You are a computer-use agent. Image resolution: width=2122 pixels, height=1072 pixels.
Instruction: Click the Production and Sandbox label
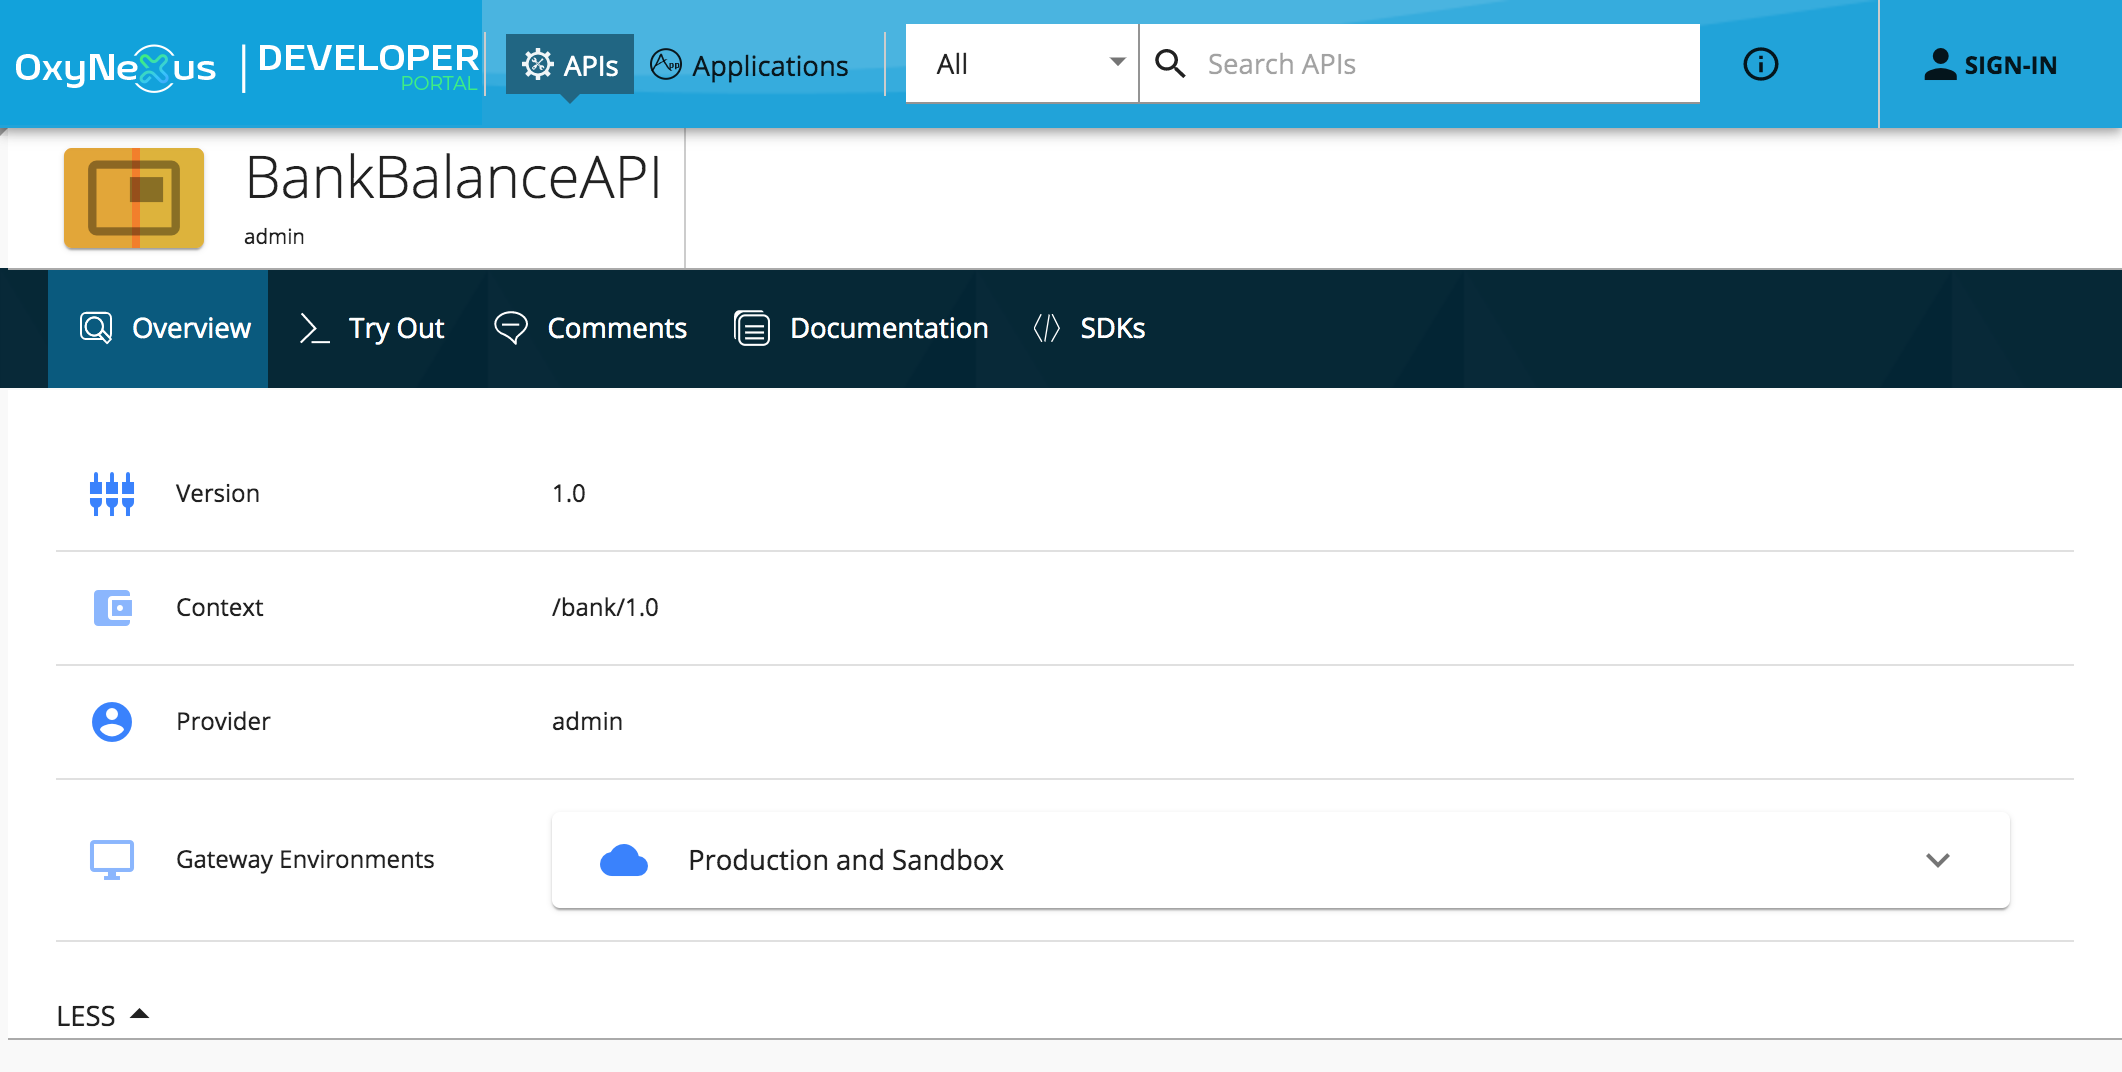[x=846, y=860]
